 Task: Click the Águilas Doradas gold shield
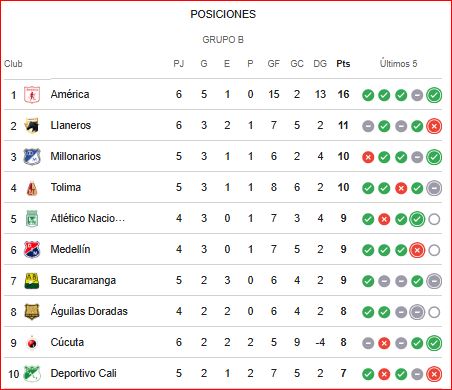(x=32, y=312)
